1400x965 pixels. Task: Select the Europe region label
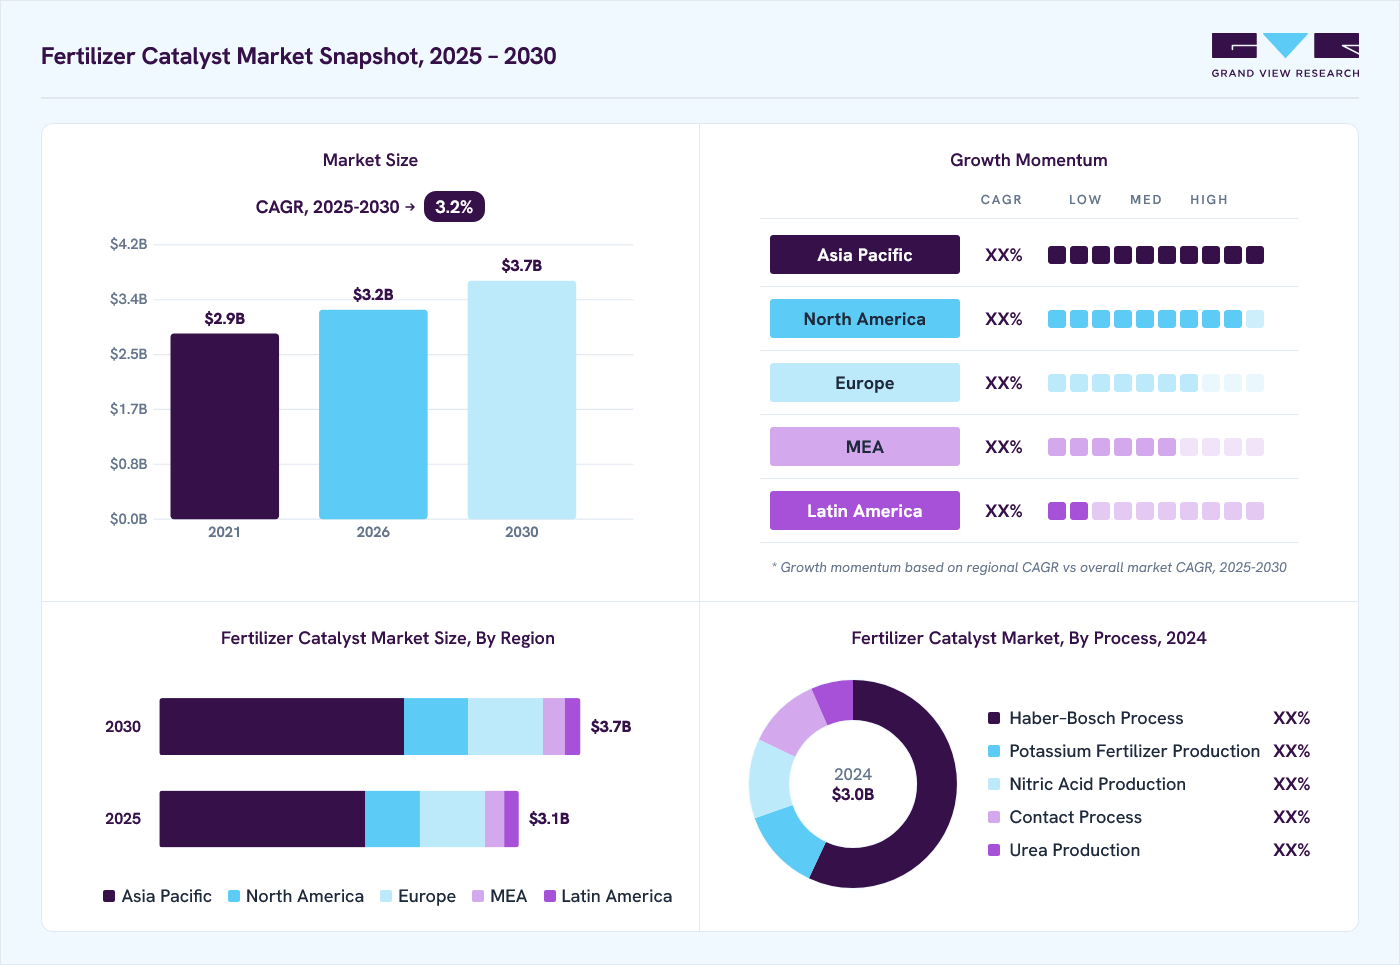[865, 383]
